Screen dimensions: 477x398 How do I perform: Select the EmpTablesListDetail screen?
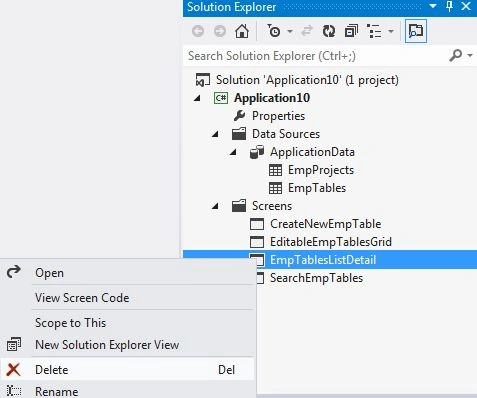(323, 260)
